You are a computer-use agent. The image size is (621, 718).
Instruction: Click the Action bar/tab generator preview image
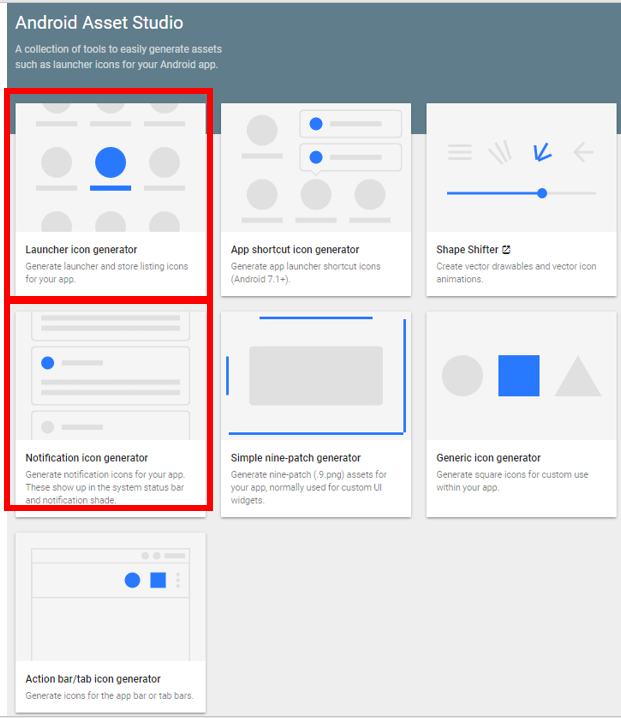click(x=110, y=597)
